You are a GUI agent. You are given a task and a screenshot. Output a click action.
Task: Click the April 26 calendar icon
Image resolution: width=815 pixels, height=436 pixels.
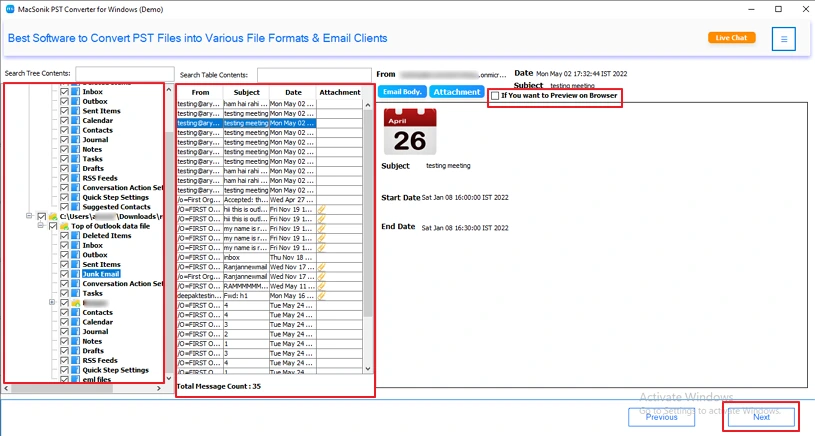click(410, 131)
